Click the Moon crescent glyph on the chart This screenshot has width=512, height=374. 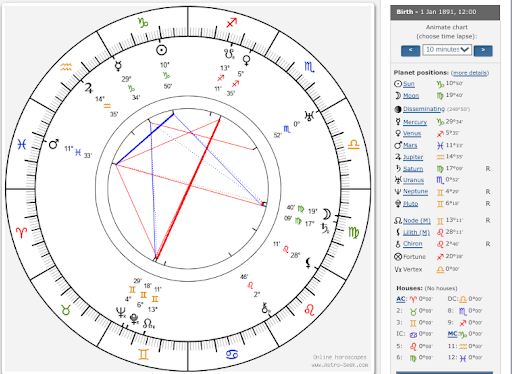click(327, 214)
